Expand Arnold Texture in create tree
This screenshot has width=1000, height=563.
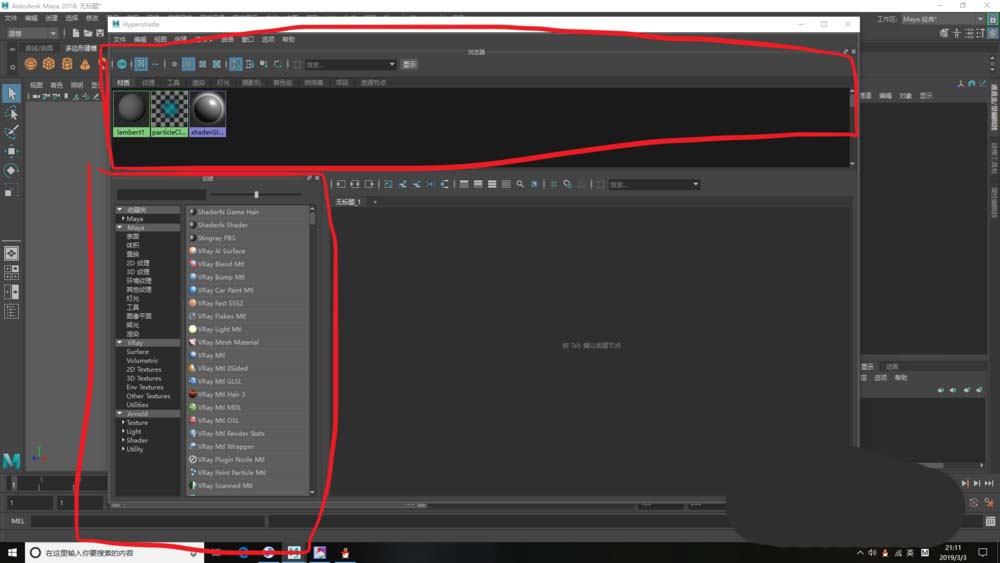tap(123, 423)
